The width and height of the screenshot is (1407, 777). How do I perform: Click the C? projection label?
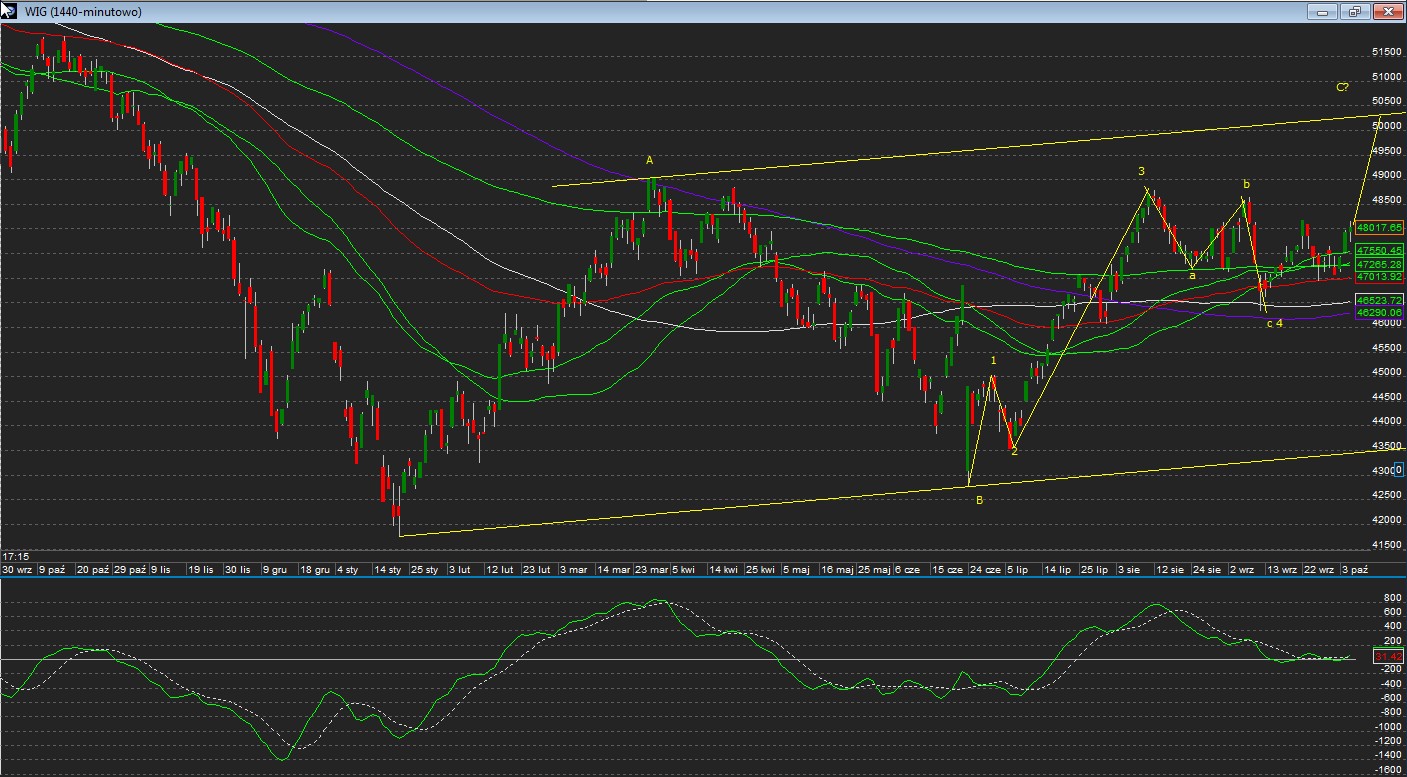point(1342,87)
